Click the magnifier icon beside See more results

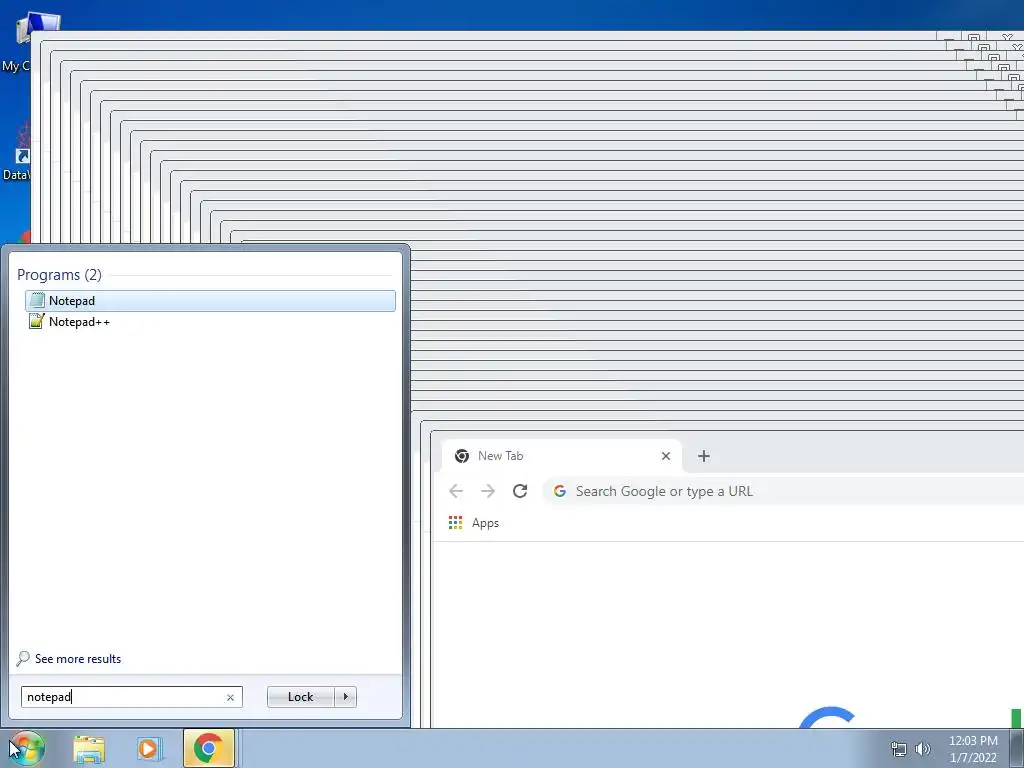(x=23, y=658)
